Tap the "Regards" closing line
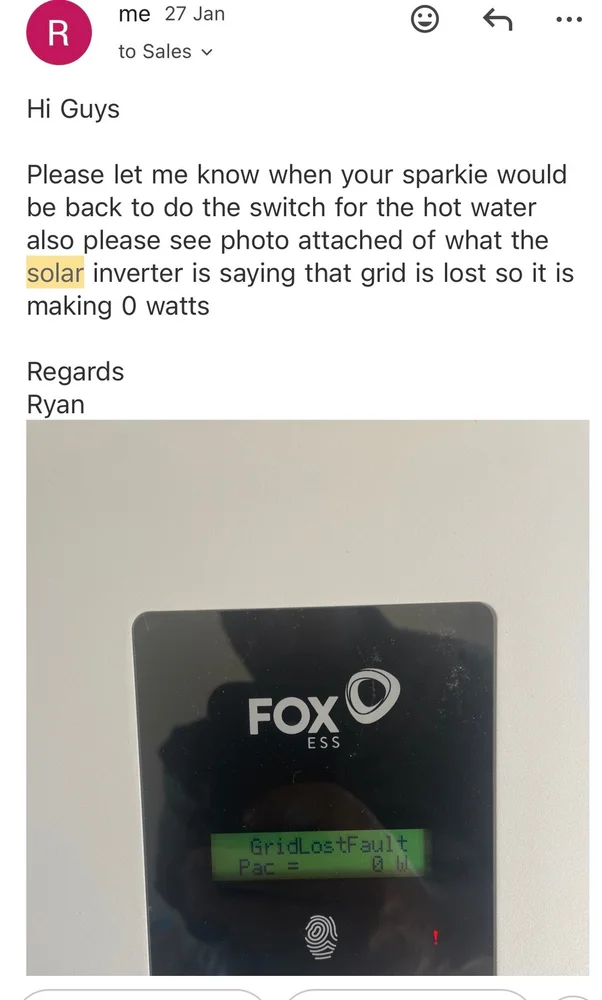The width and height of the screenshot is (602, 1000). tap(75, 372)
